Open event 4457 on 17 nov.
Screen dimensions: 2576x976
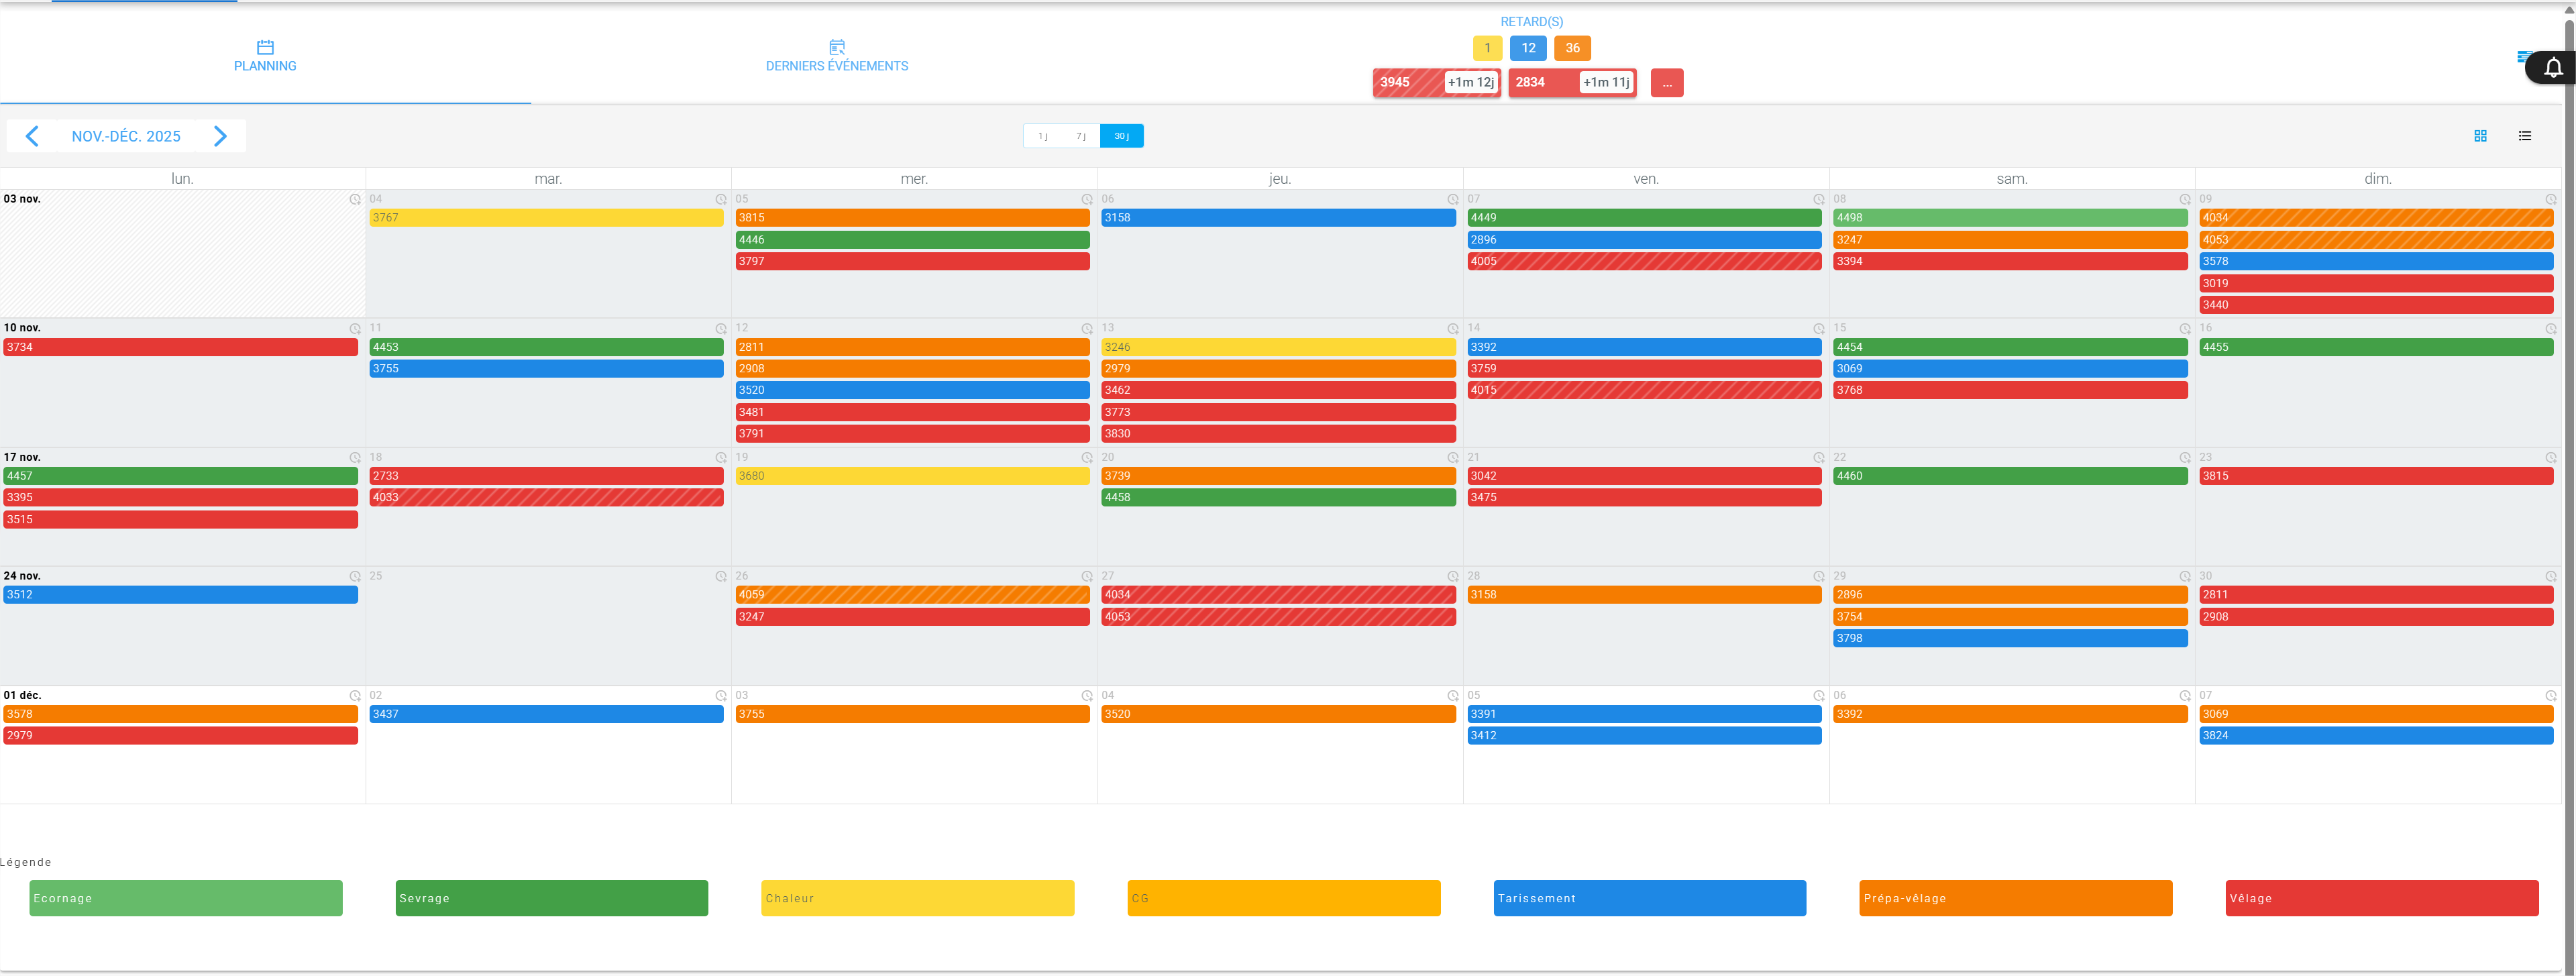coord(180,476)
